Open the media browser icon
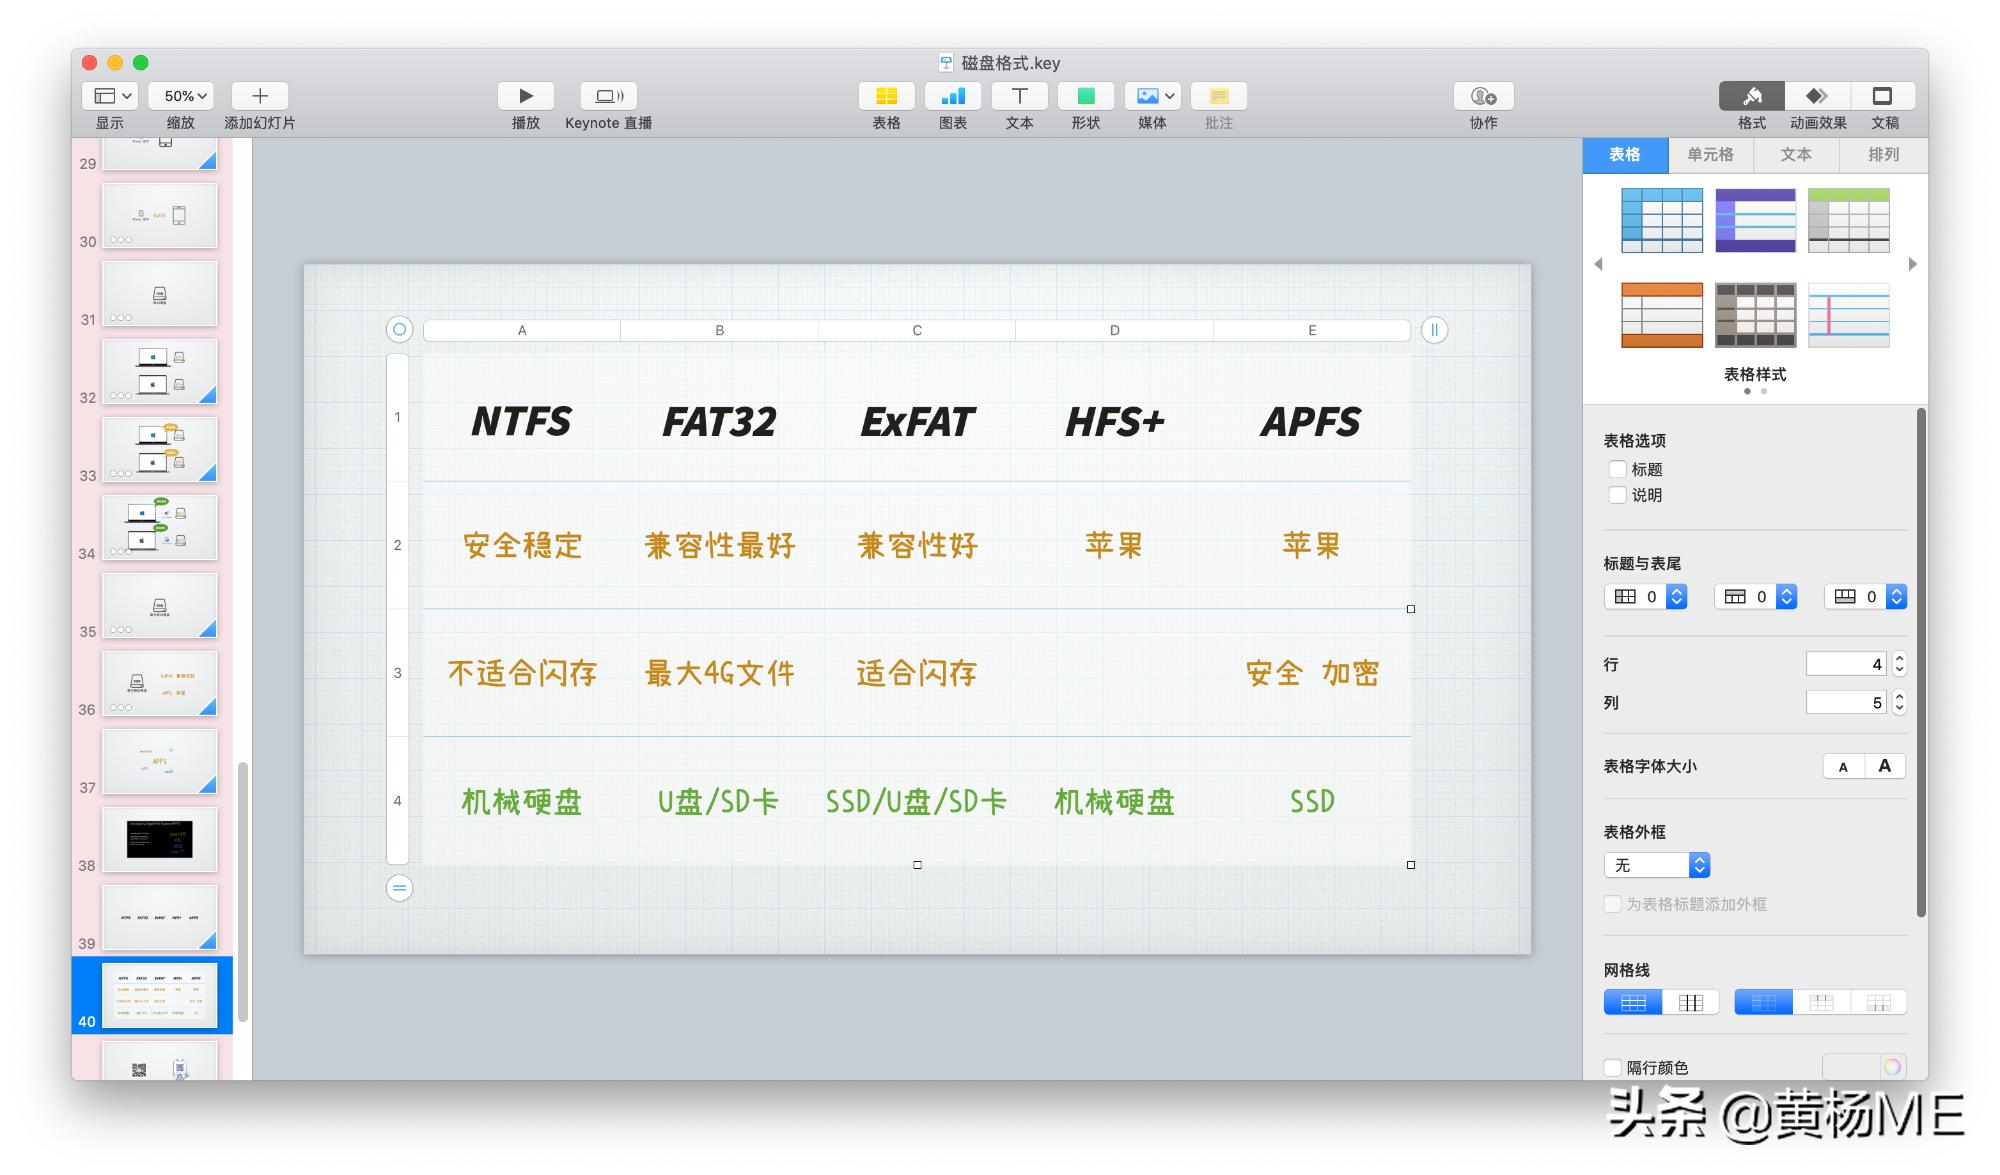 pyautogui.click(x=1150, y=96)
